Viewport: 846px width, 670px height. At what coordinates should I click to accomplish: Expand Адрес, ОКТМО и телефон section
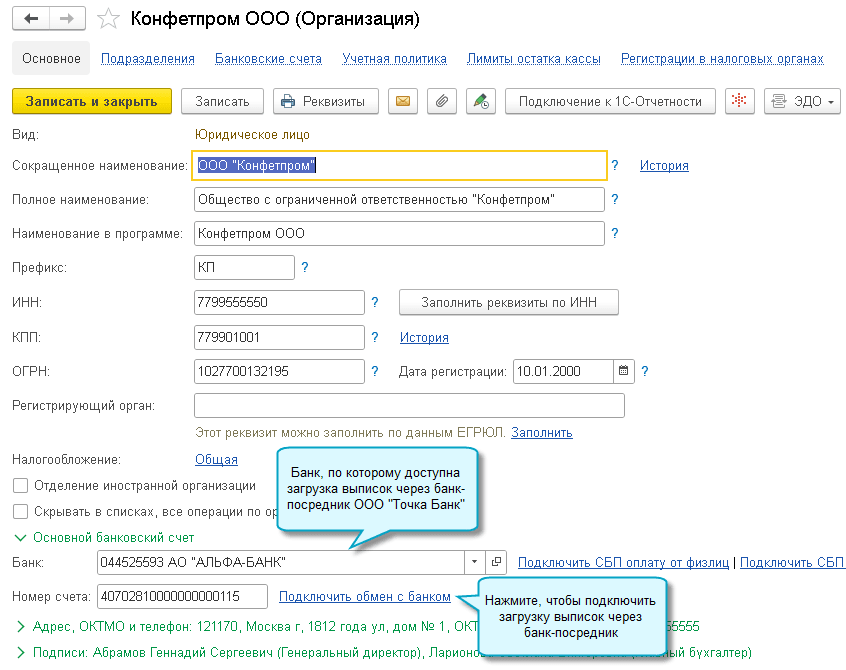21,626
